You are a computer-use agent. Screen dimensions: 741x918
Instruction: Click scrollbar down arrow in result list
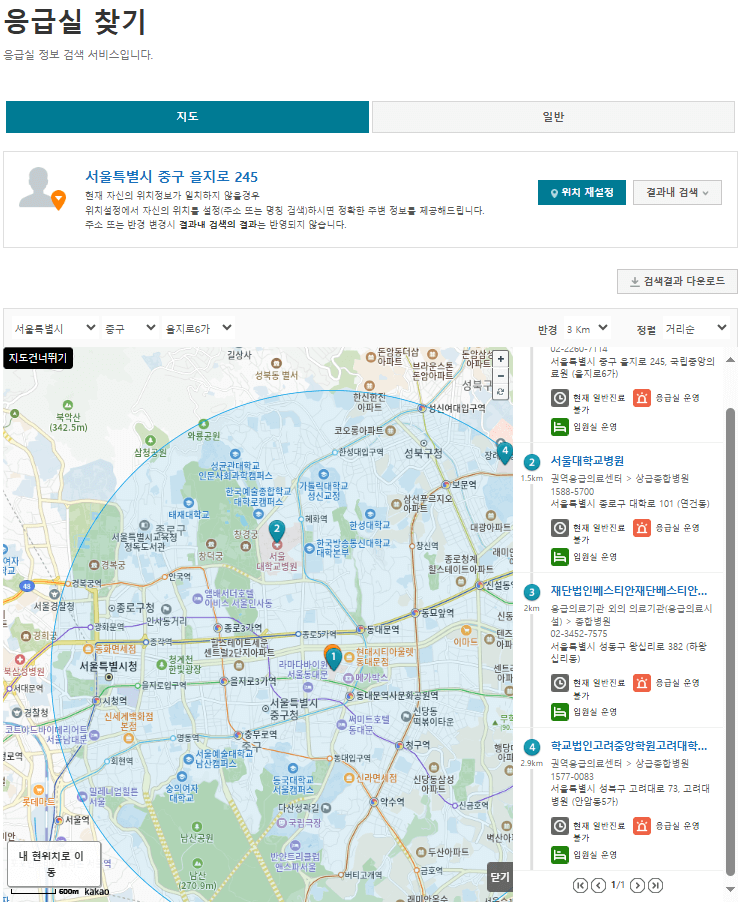coord(730,889)
